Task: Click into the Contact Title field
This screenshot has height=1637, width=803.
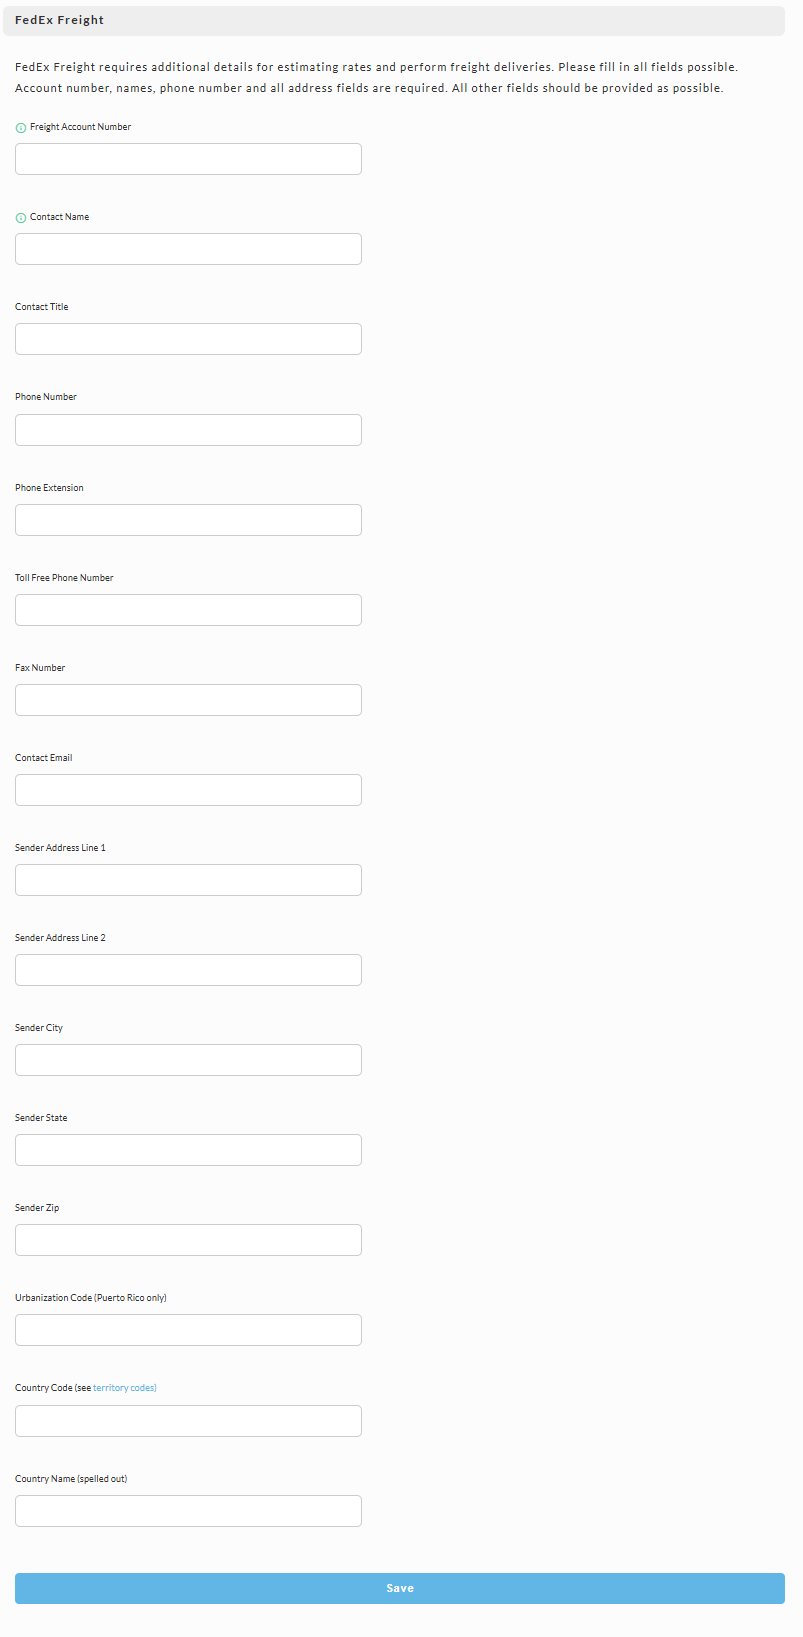Action: pyautogui.click(x=188, y=339)
